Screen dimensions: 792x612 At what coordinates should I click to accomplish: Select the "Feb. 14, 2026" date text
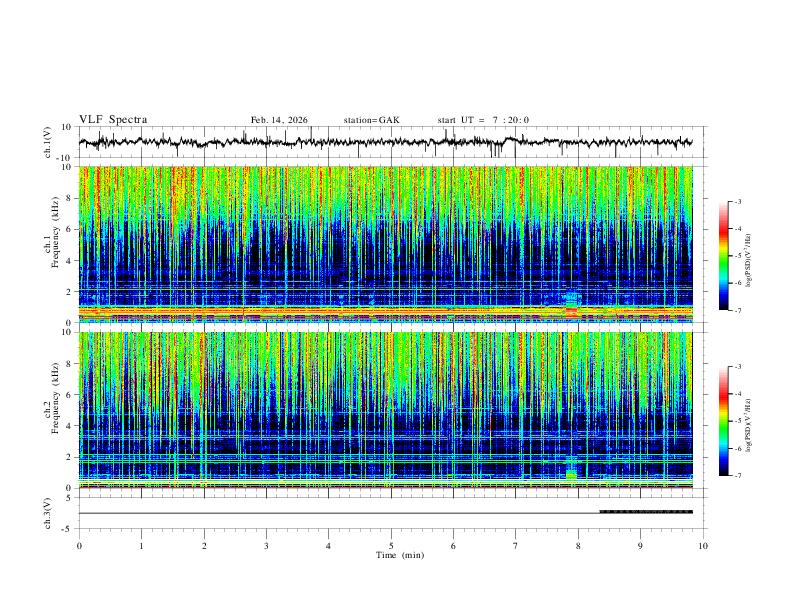[279, 120]
